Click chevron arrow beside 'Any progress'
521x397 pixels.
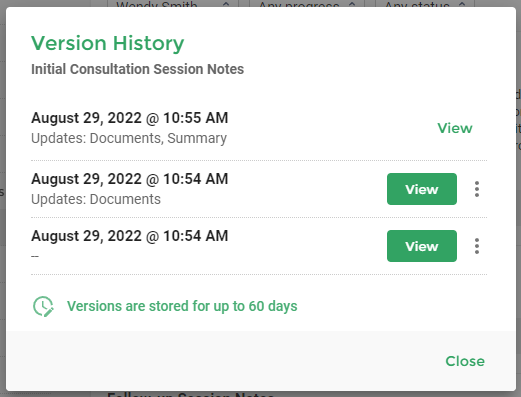pyautogui.click(x=352, y=4)
